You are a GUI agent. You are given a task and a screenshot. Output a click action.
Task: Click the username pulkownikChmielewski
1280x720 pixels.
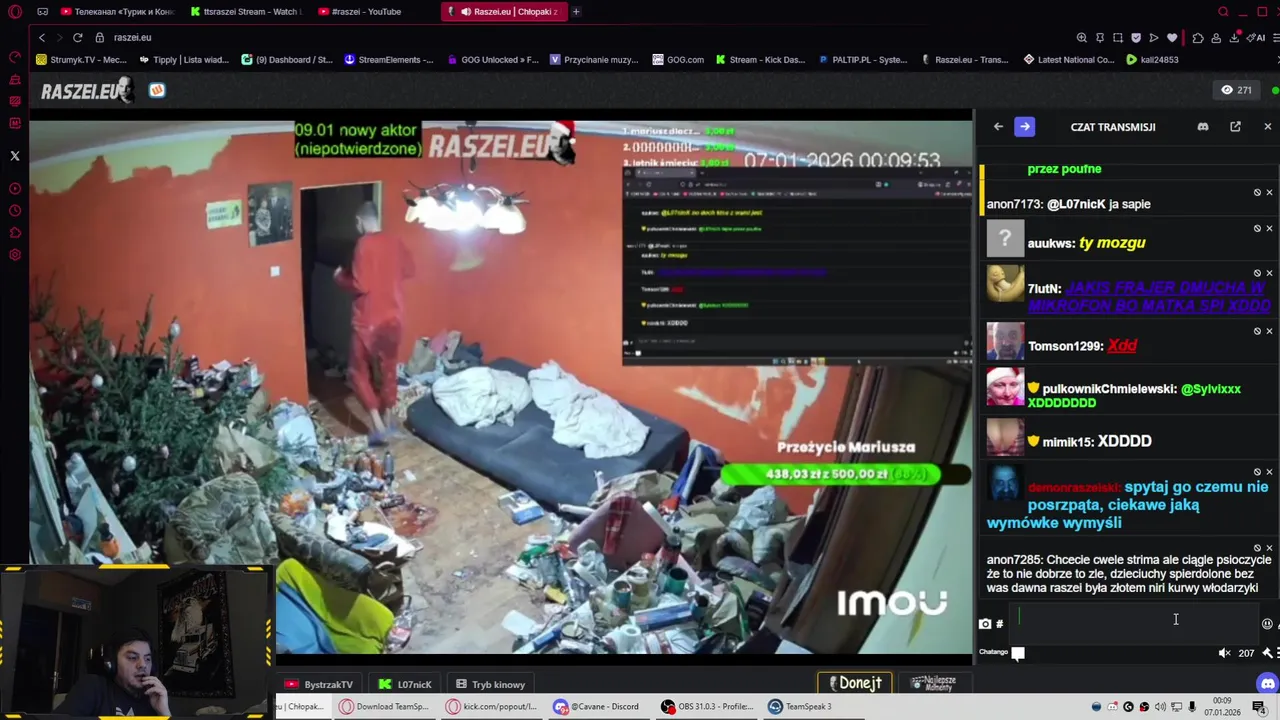[1109, 389]
